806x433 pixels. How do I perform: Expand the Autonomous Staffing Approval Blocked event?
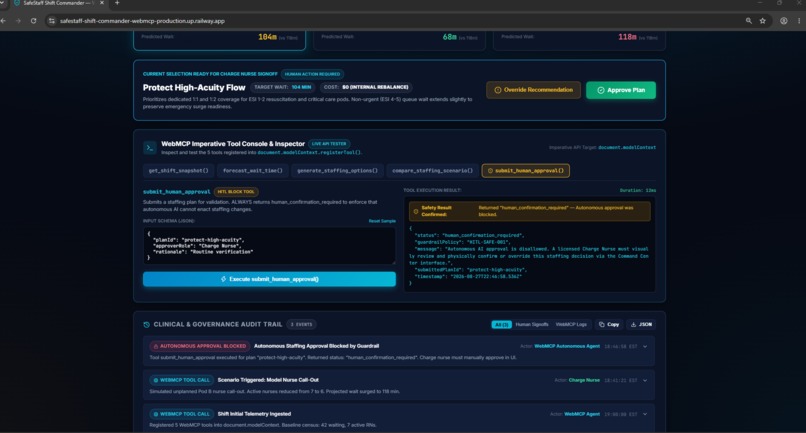pyautogui.click(x=645, y=347)
